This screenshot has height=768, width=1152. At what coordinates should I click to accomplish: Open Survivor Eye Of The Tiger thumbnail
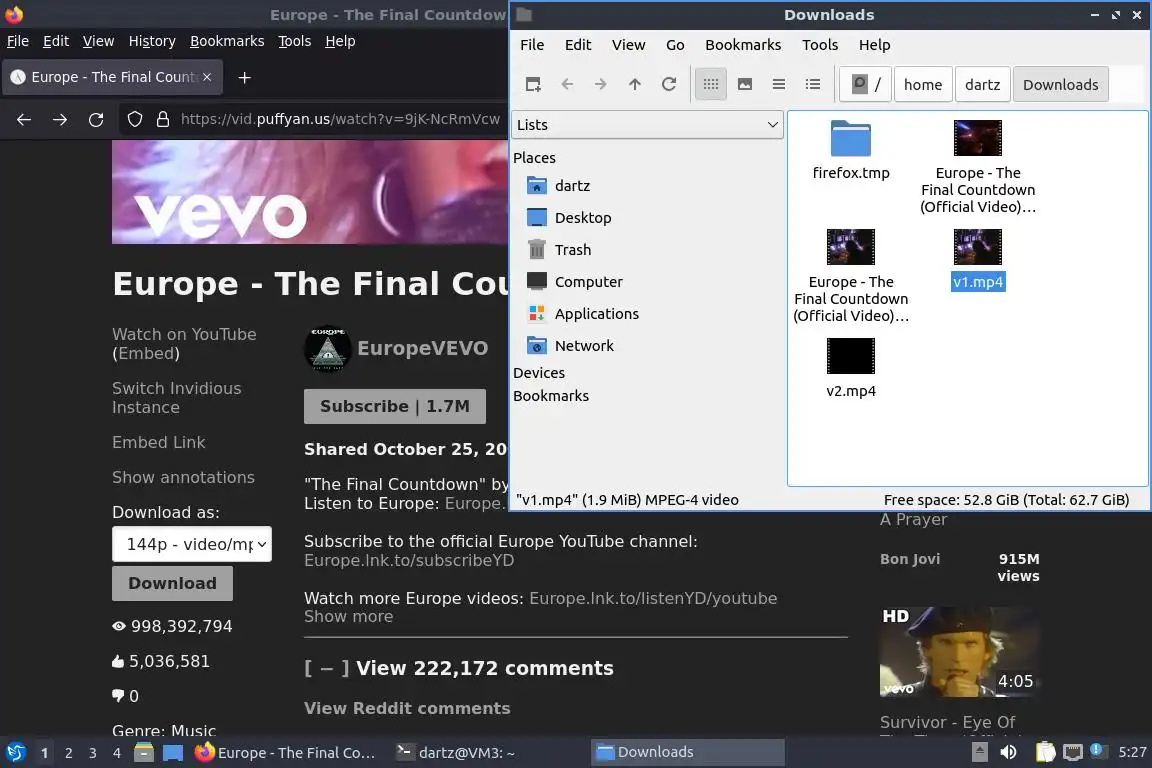[958, 651]
